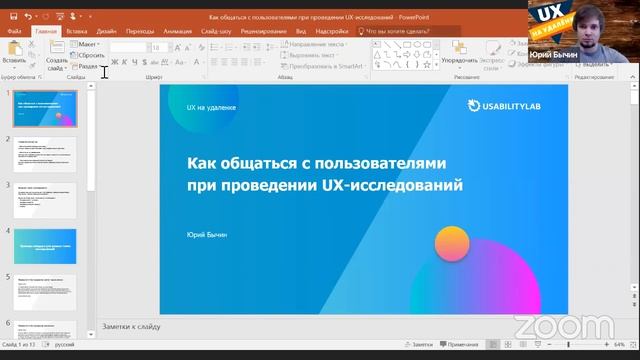Open the Макет layout dropdown
Screen dimensions: 640x360
pyautogui.click(x=85, y=44)
